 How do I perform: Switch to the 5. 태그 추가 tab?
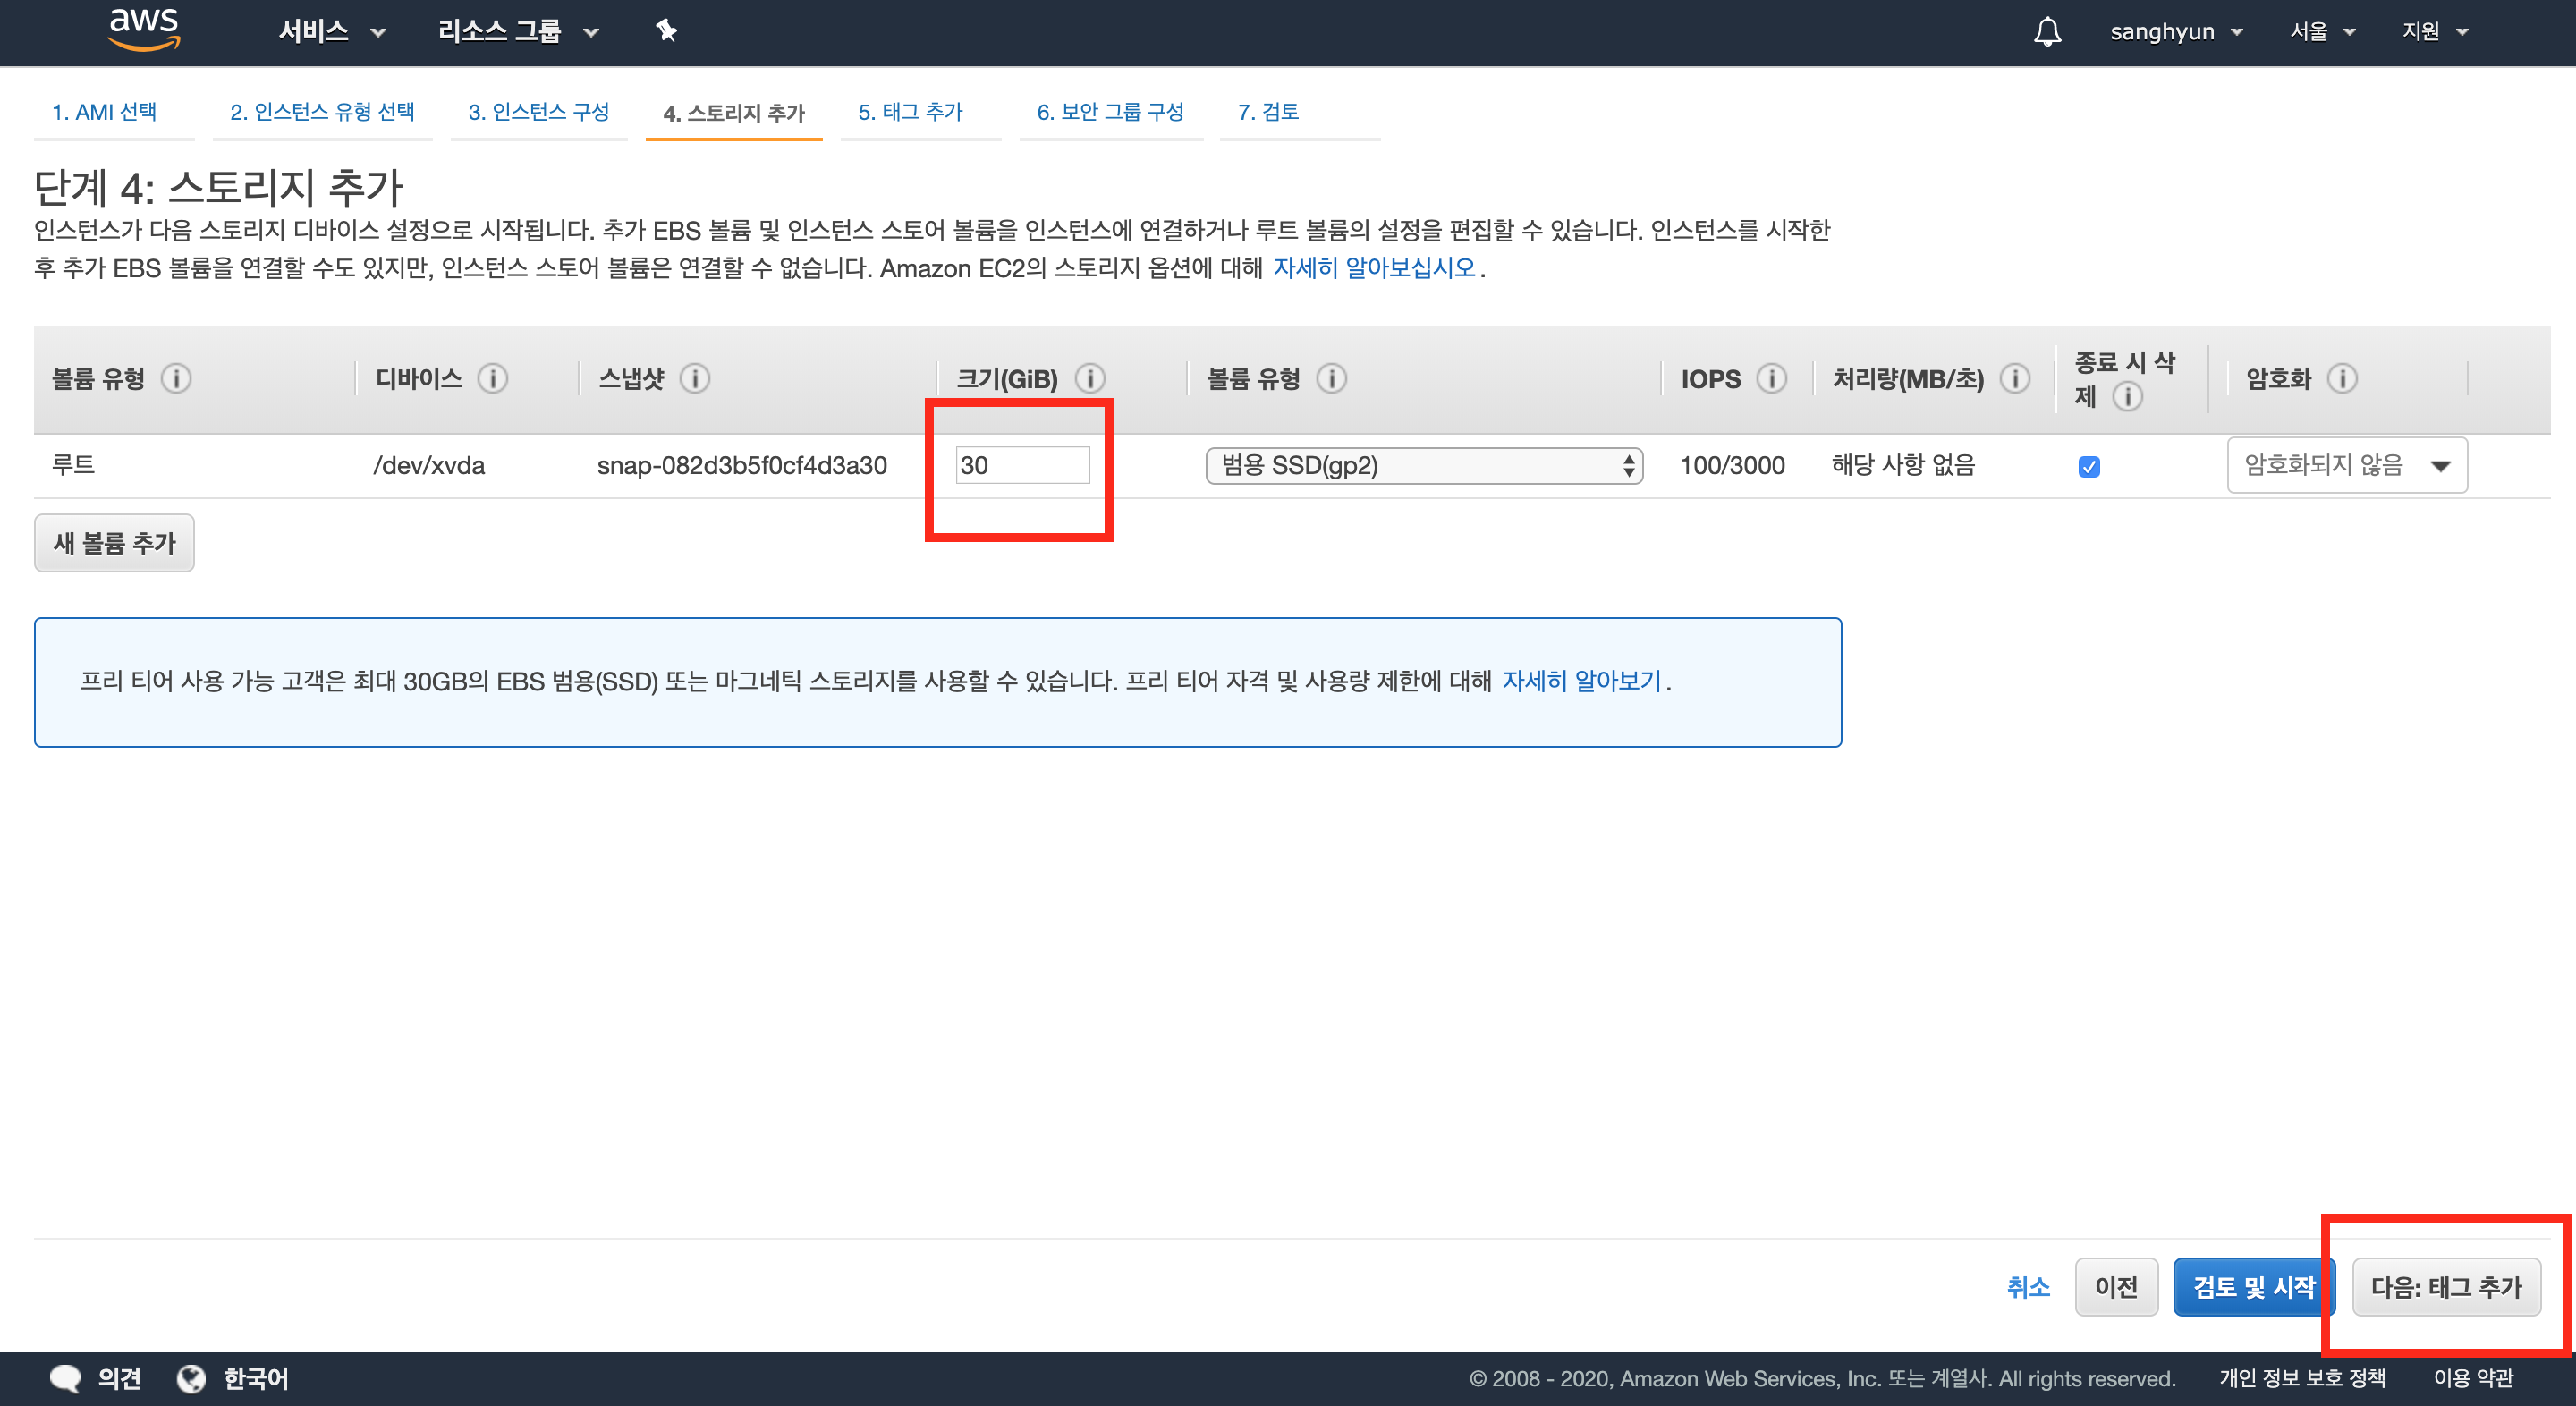(x=910, y=112)
